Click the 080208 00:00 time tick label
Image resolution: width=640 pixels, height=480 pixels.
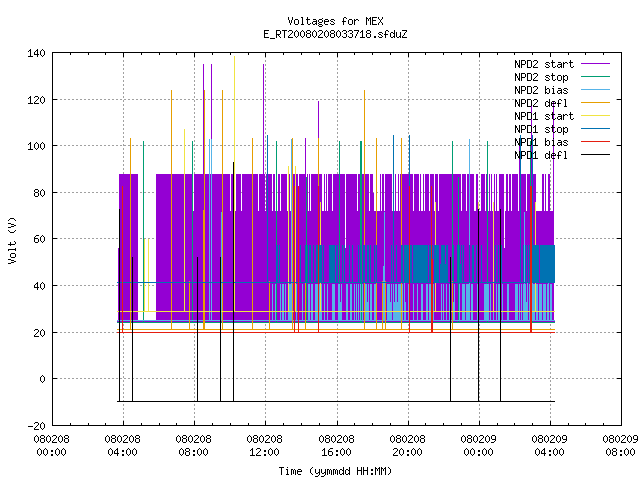51,445
